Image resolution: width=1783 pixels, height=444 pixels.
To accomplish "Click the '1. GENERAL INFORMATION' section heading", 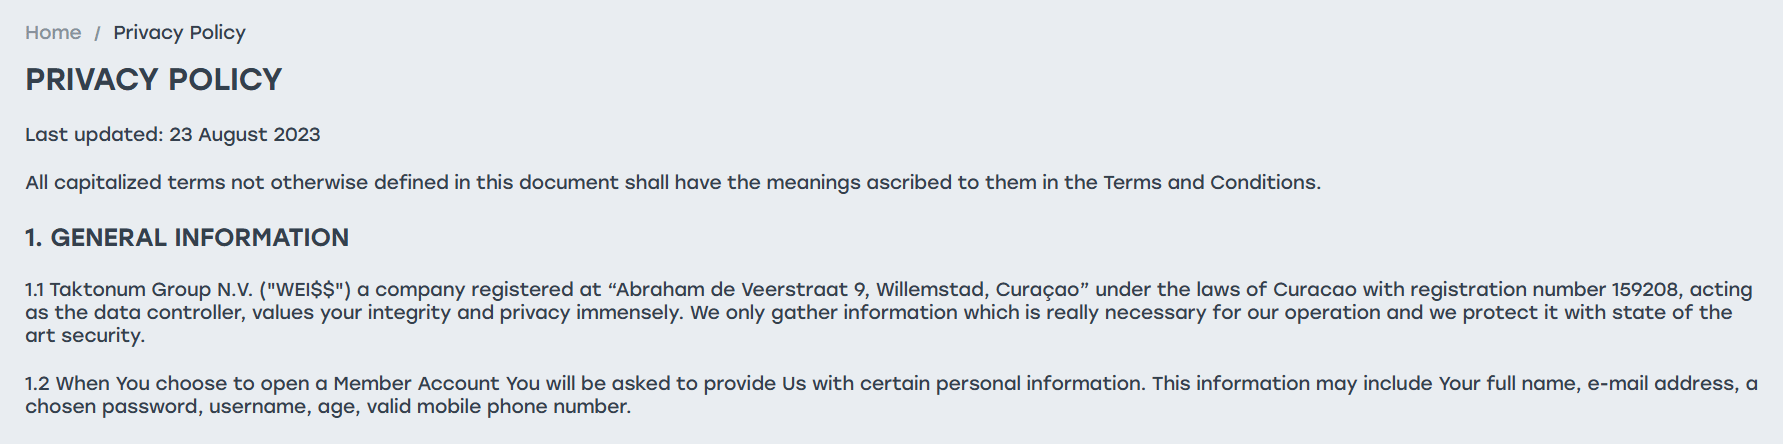I will pyautogui.click(x=187, y=238).
